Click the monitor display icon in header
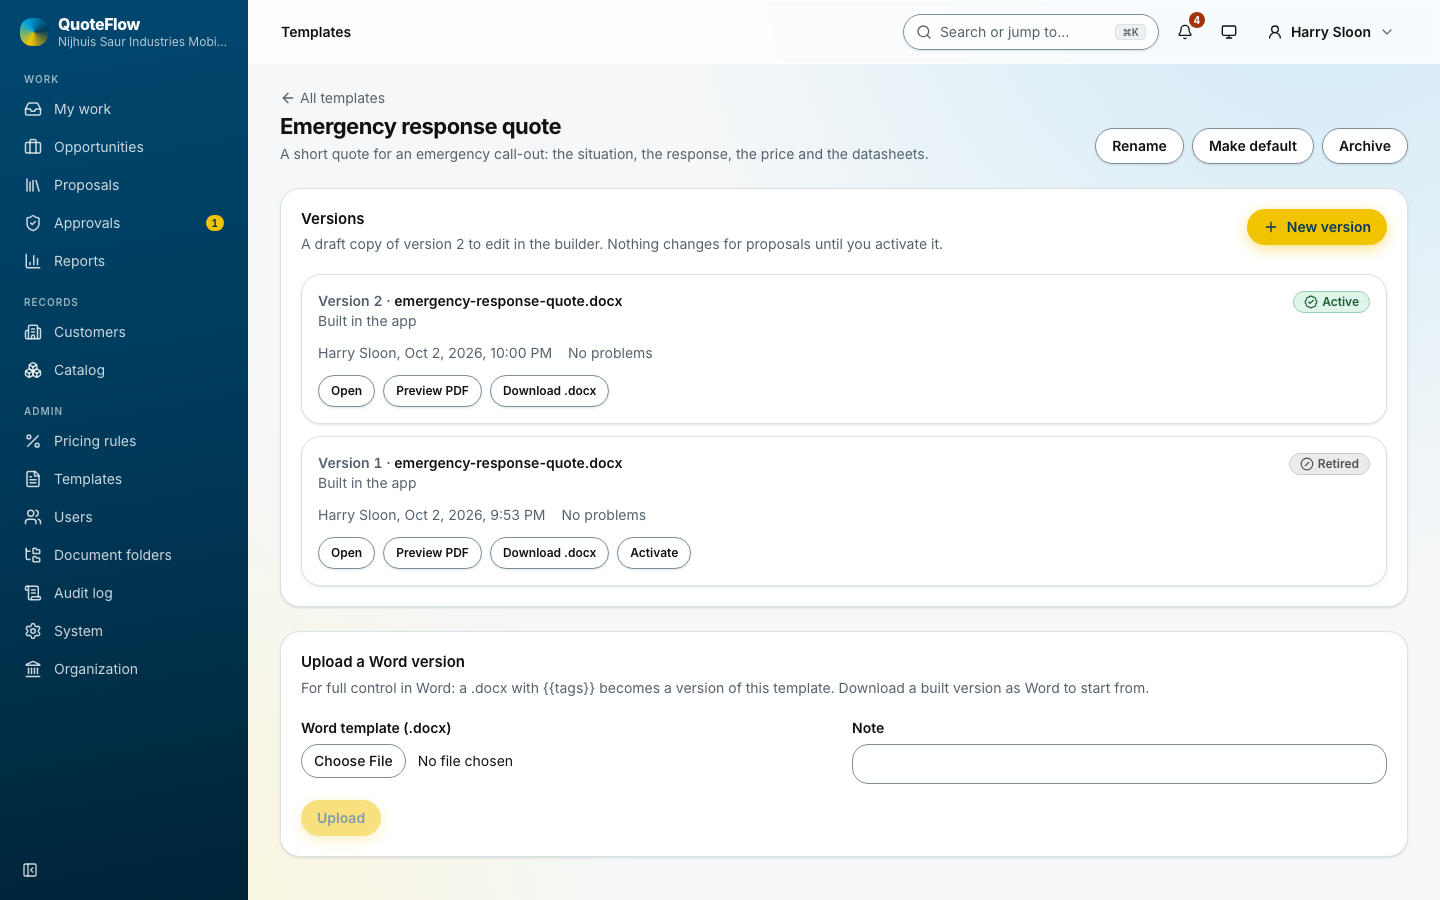The width and height of the screenshot is (1440, 900). [x=1229, y=32]
